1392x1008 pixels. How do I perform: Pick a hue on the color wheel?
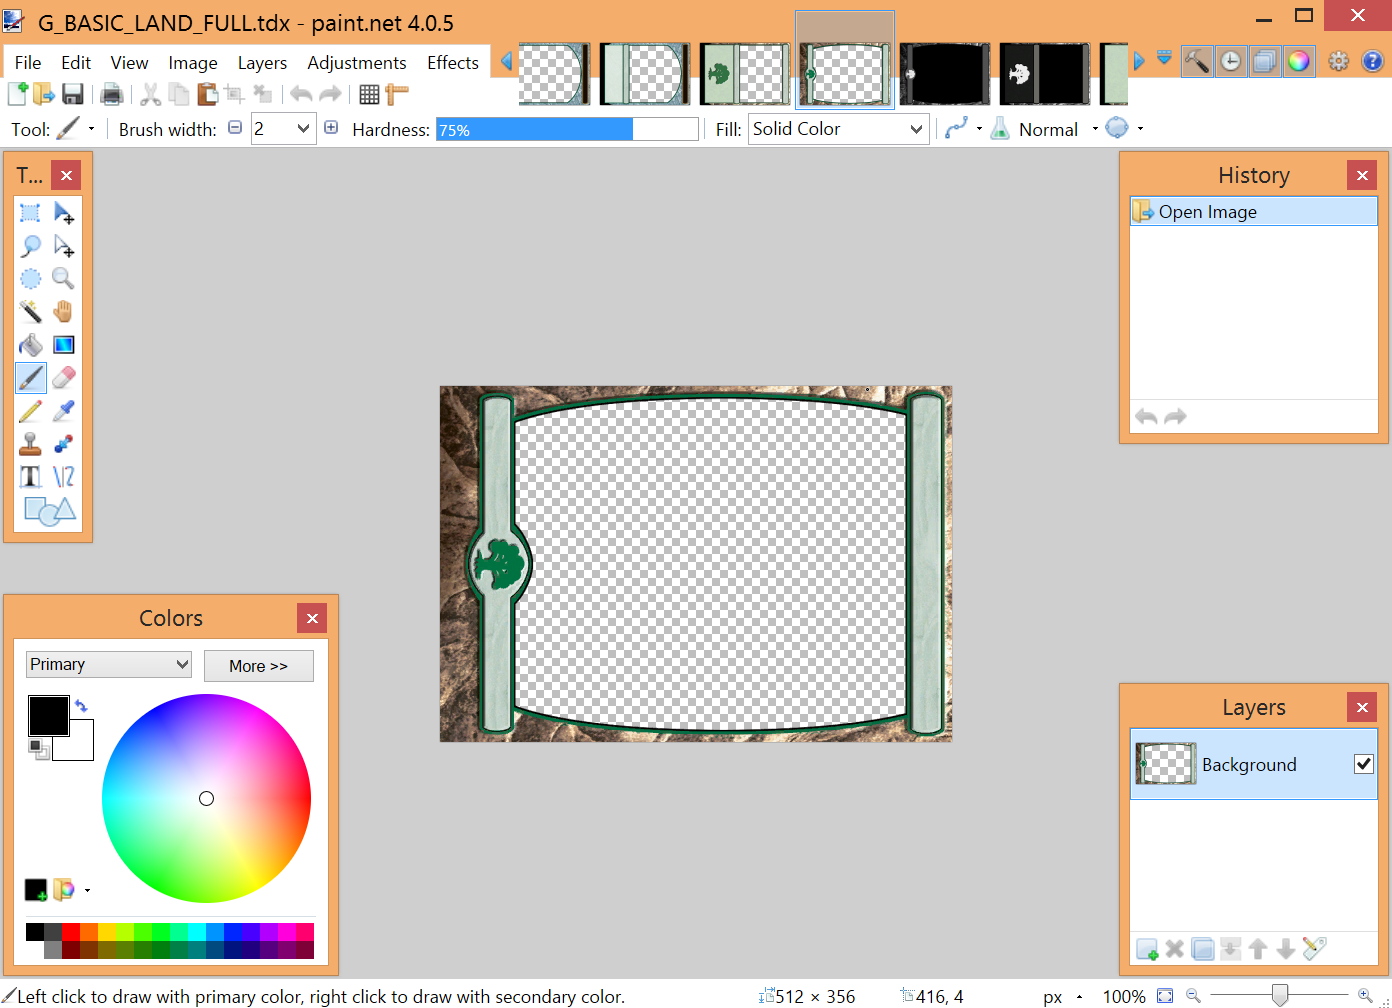[x=206, y=798]
